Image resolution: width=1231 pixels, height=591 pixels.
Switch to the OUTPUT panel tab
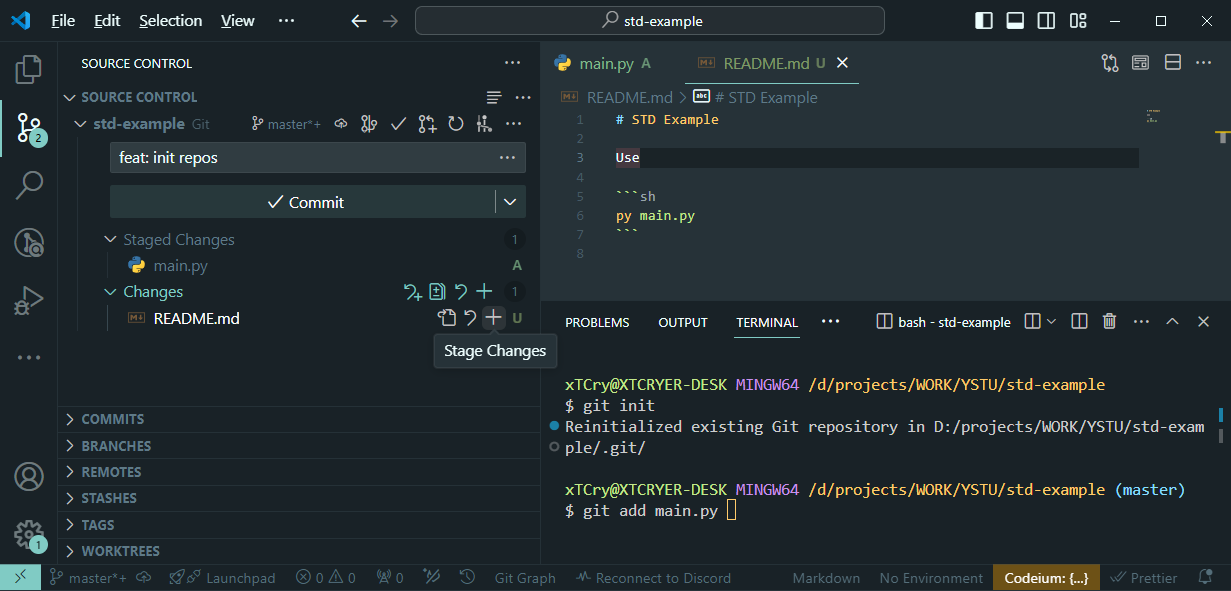pos(683,322)
